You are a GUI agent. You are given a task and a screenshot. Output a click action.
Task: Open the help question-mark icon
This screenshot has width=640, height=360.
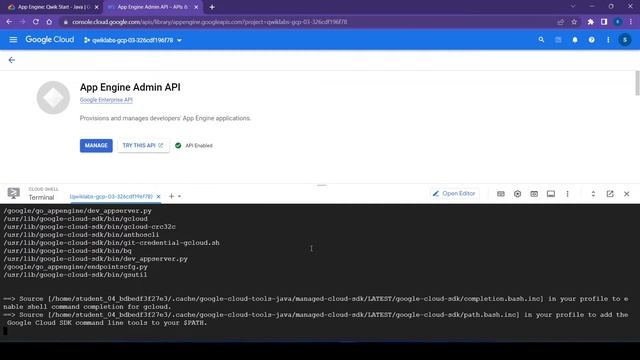coord(591,40)
